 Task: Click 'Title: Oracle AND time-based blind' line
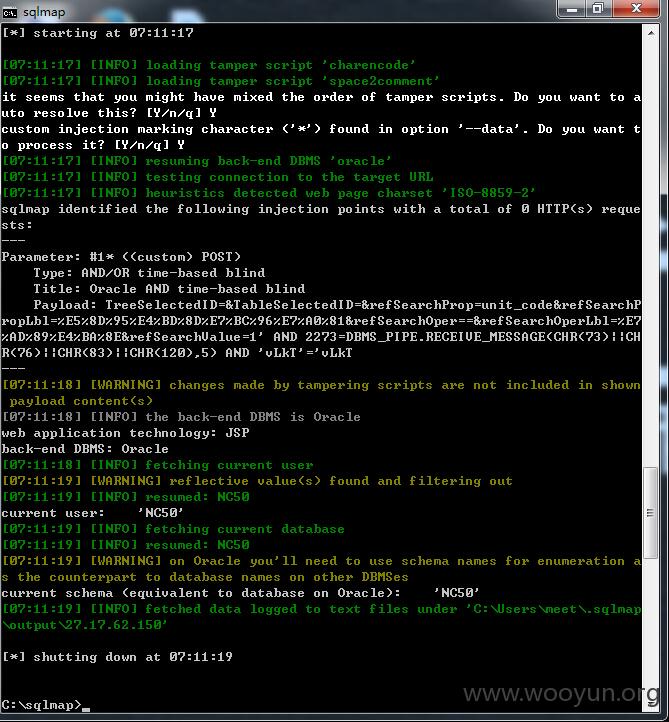(169, 289)
